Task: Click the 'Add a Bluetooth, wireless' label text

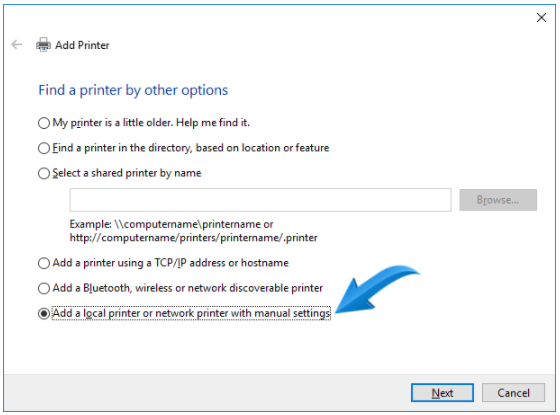Action: (188, 288)
